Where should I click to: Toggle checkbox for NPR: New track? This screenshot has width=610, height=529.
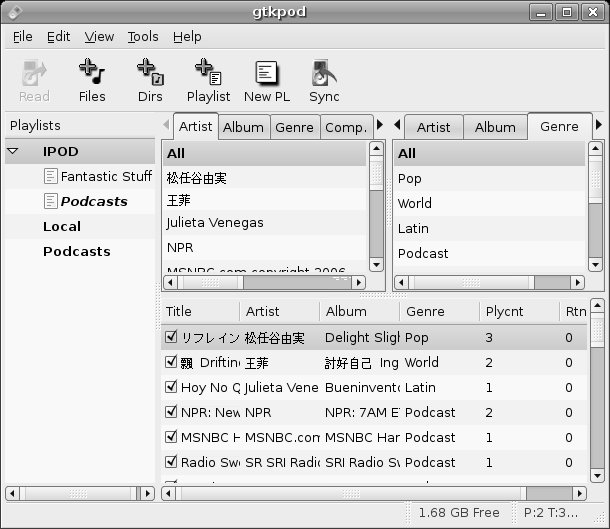[x=171, y=412]
